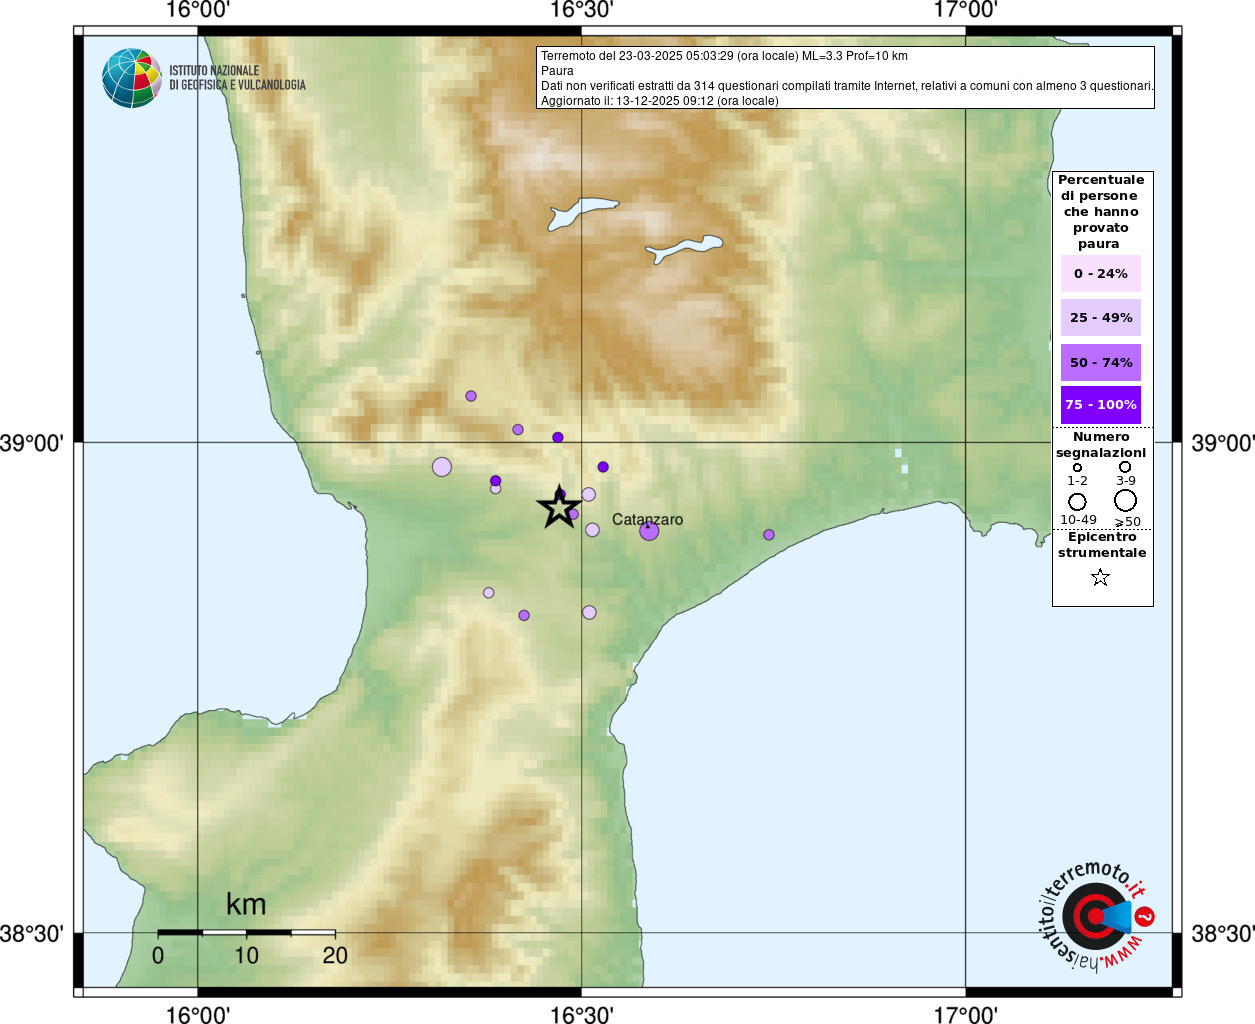Screen dimensions: 1255x1024
Task: Click the 0 - 24% legend swatch
Action: click(1101, 273)
